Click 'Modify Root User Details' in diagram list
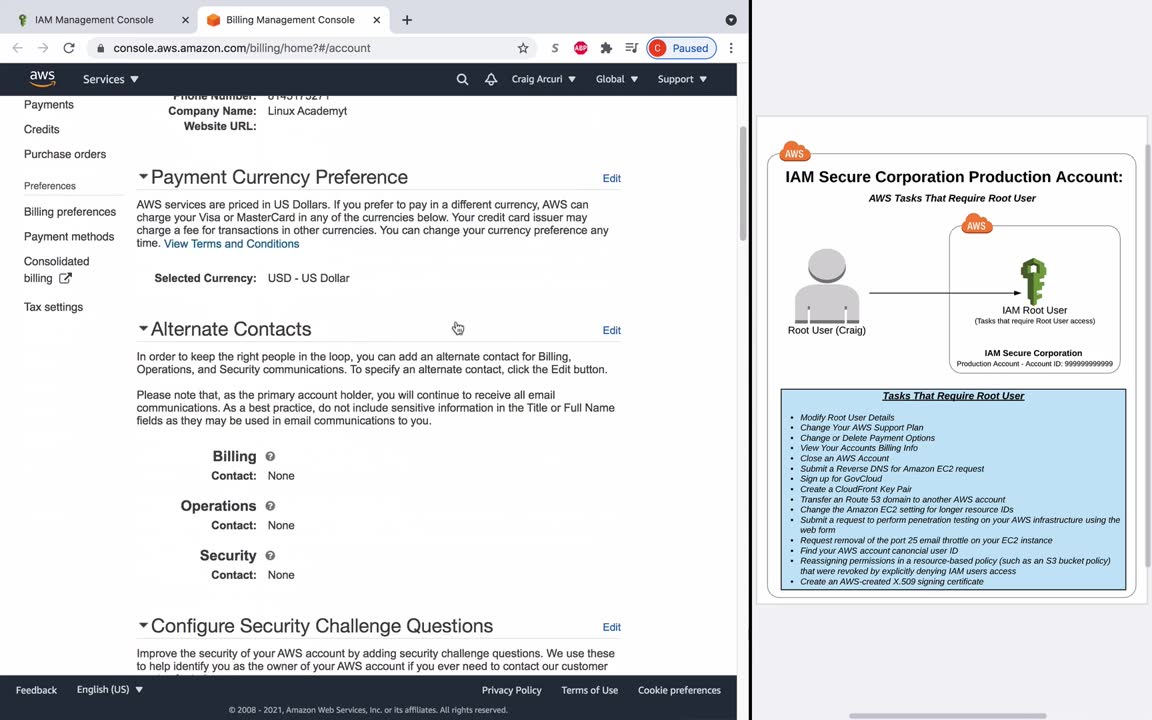 [847, 417]
